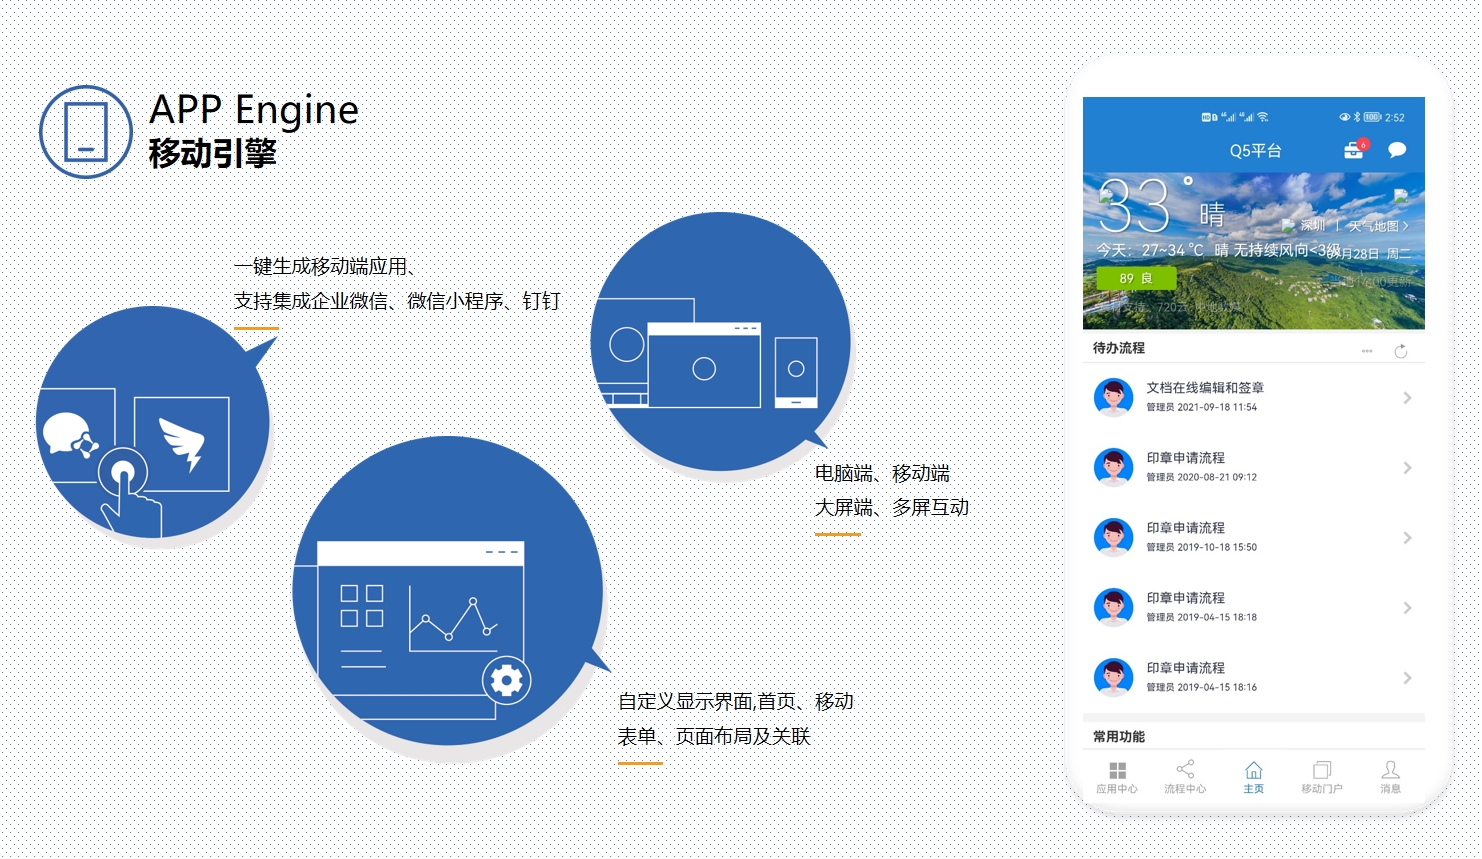This screenshot has height=859, width=1482.
Task: Click the refresh icon beside 待办流程
Action: [1400, 351]
